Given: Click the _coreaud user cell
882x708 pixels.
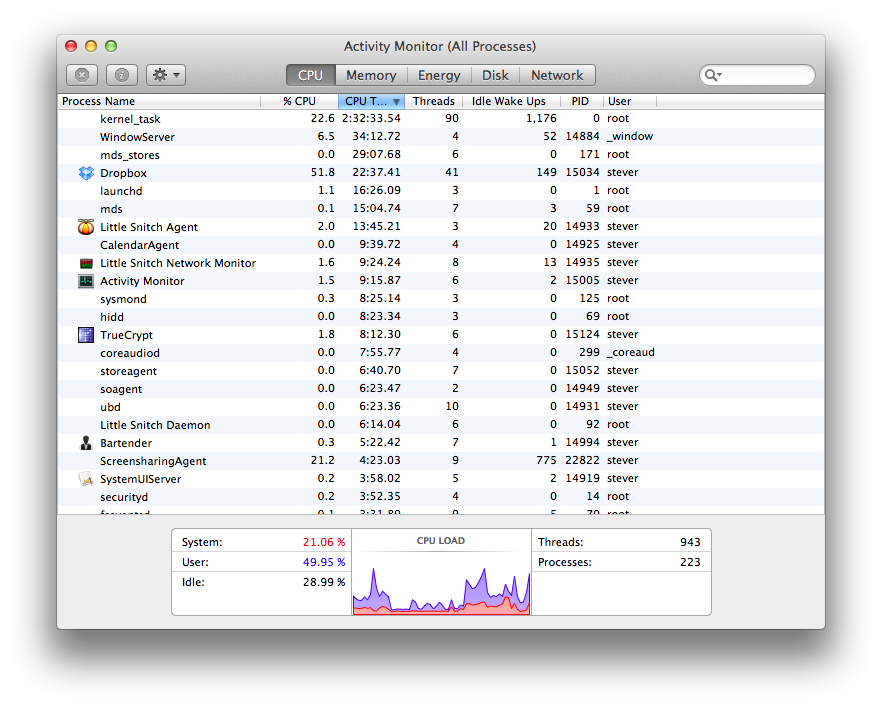Looking at the screenshot, I should coord(631,352).
